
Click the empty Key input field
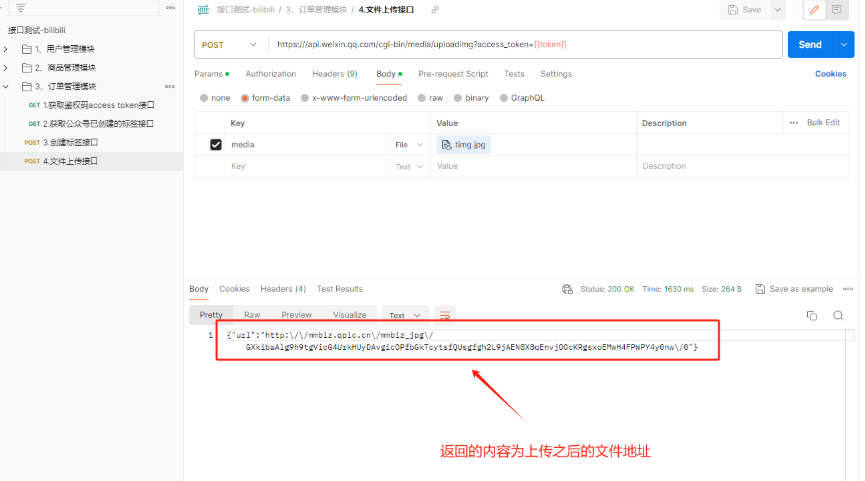click(x=309, y=166)
